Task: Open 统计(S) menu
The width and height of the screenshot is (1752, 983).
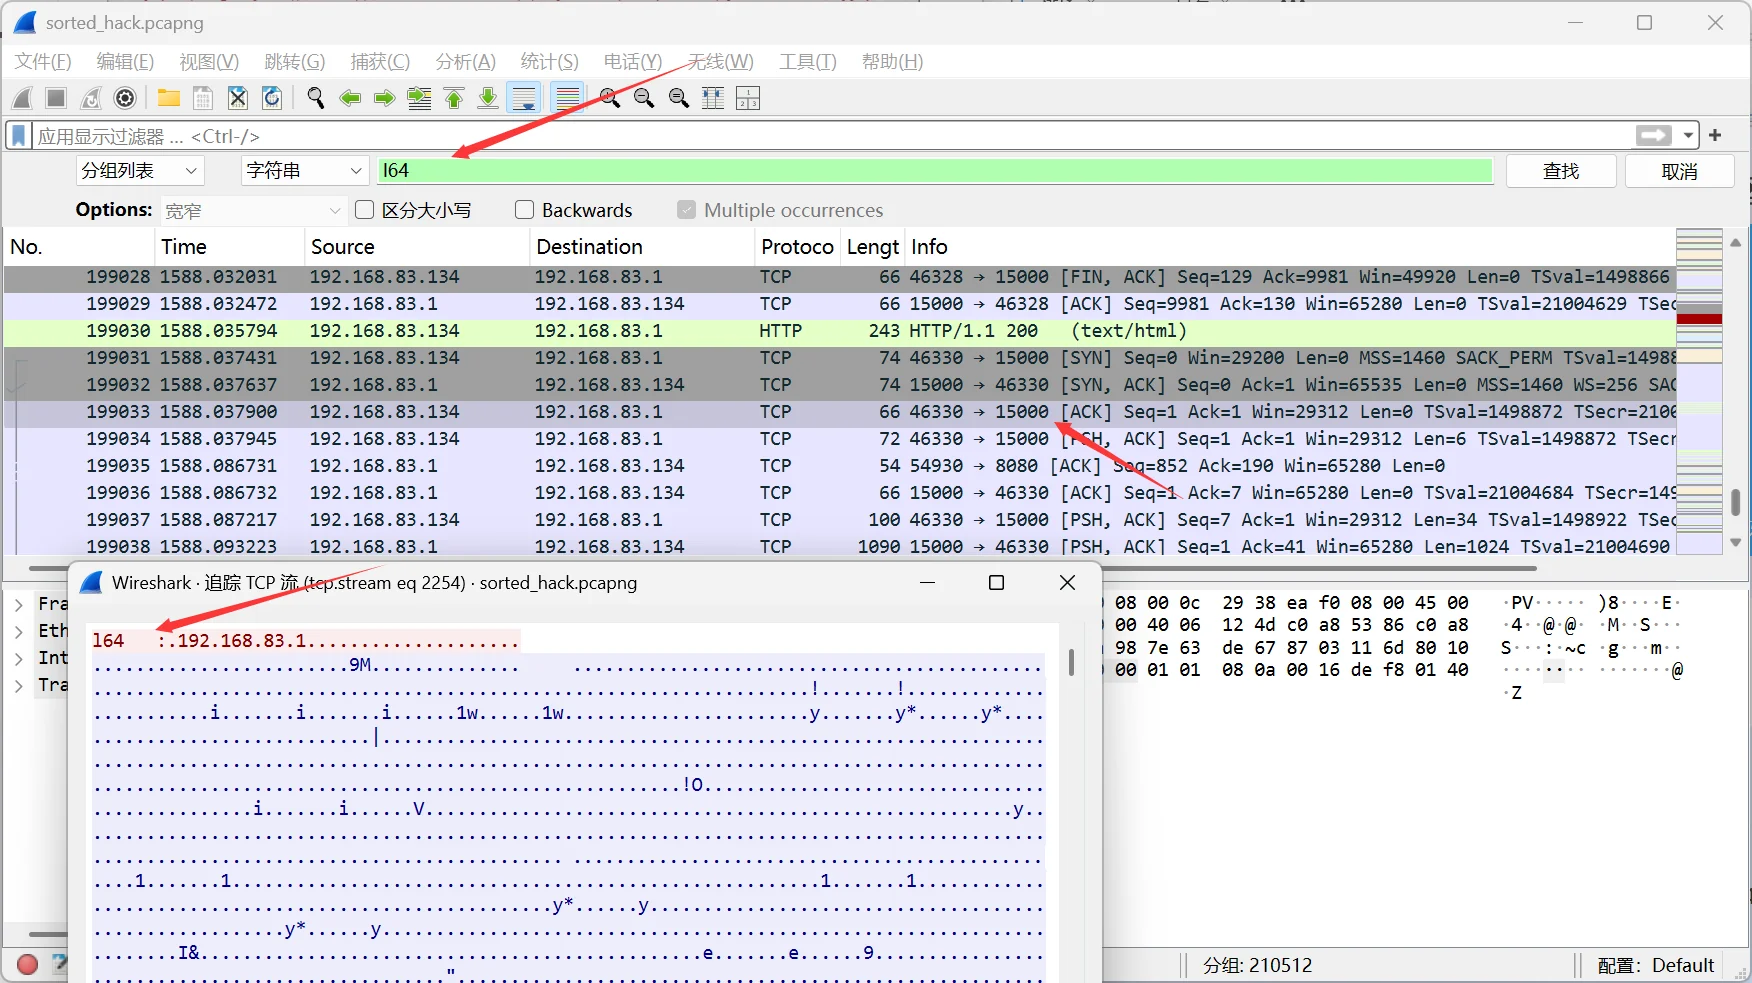Action: [549, 61]
